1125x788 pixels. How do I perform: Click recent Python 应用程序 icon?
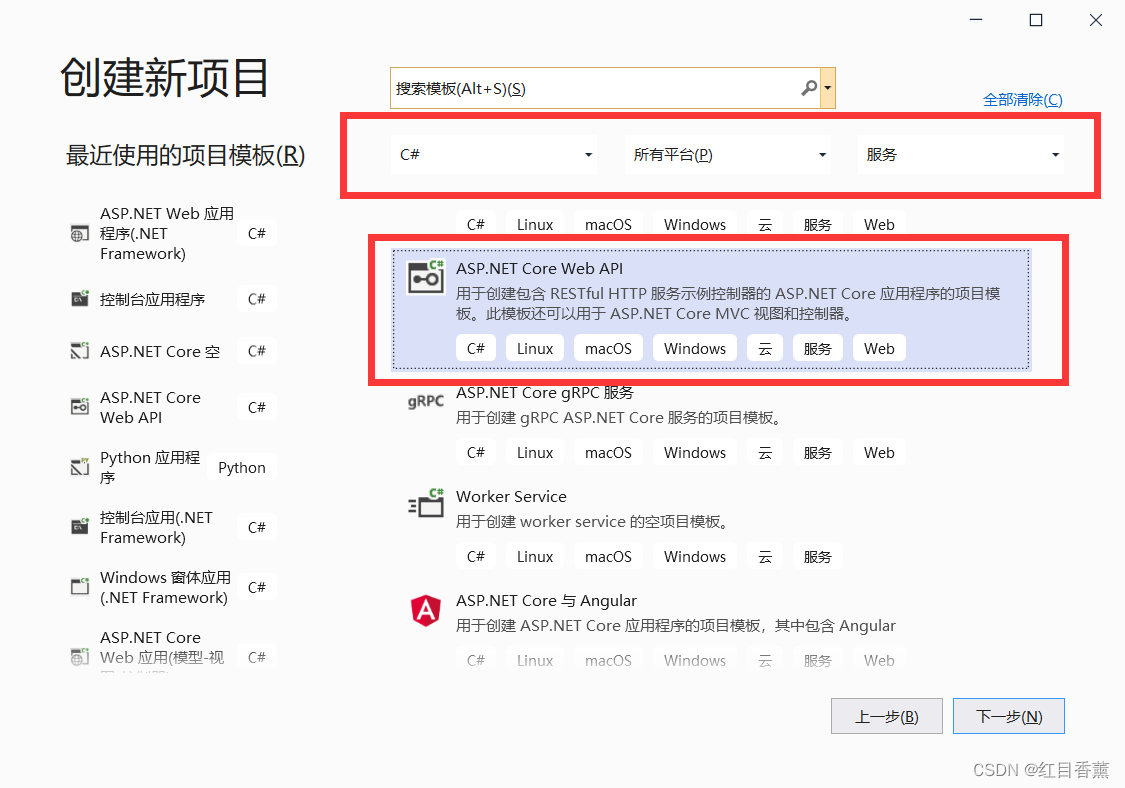80,467
